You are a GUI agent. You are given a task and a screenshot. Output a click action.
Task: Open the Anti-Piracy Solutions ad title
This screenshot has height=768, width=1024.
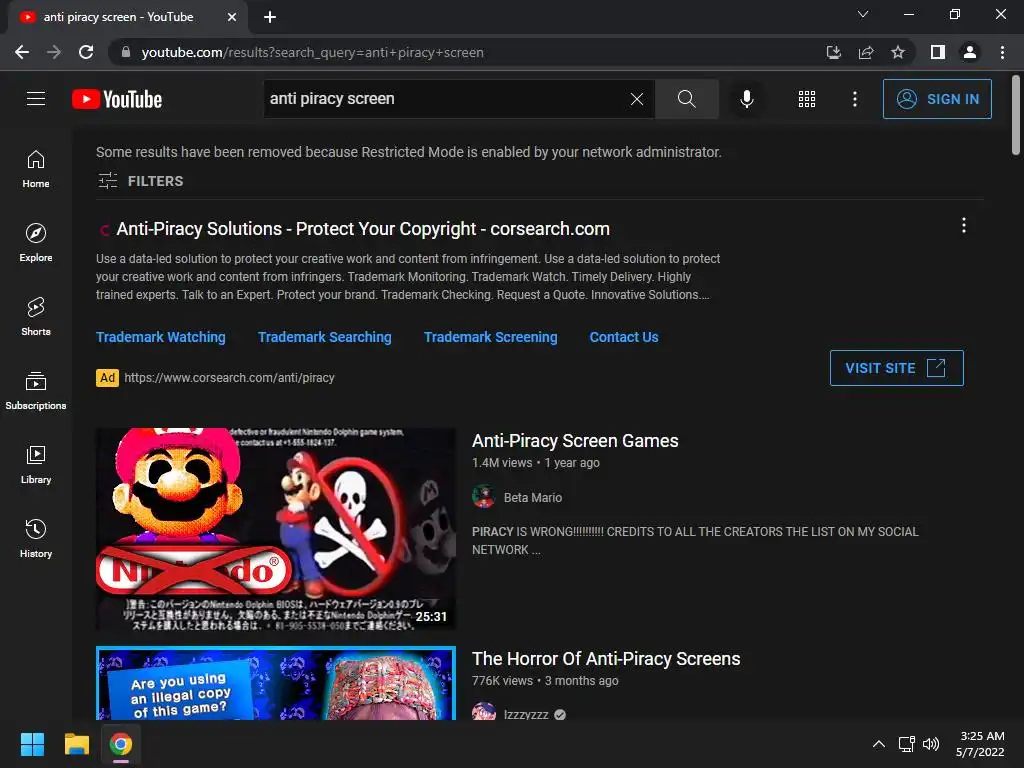(x=363, y=229)
